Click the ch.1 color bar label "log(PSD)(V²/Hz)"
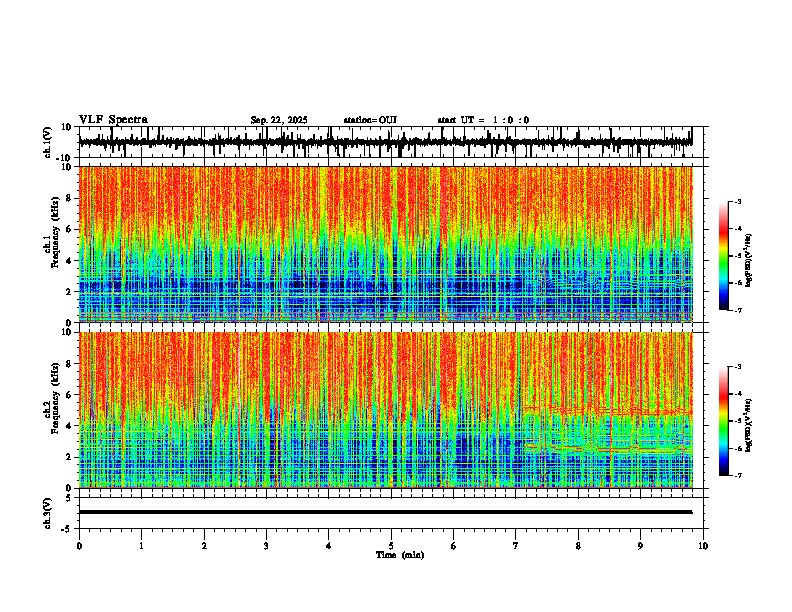 tap(749, 260)
